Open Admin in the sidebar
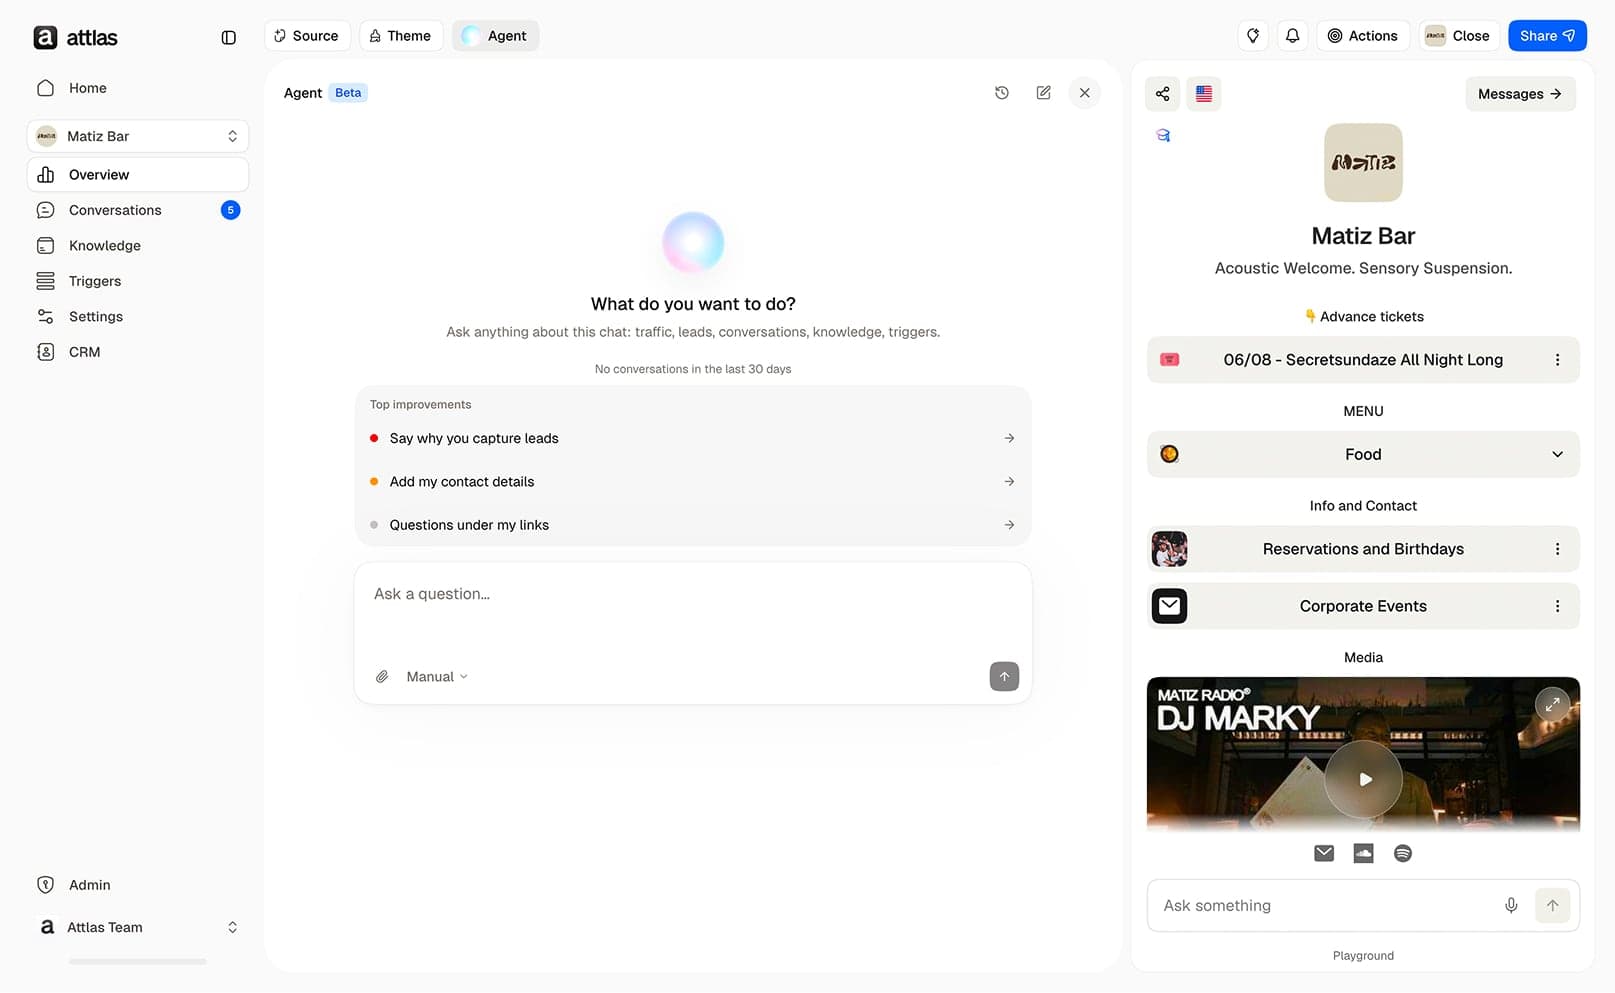This screenshot has height=993, width=1615. pyautogui.click(x=138, y=885)
